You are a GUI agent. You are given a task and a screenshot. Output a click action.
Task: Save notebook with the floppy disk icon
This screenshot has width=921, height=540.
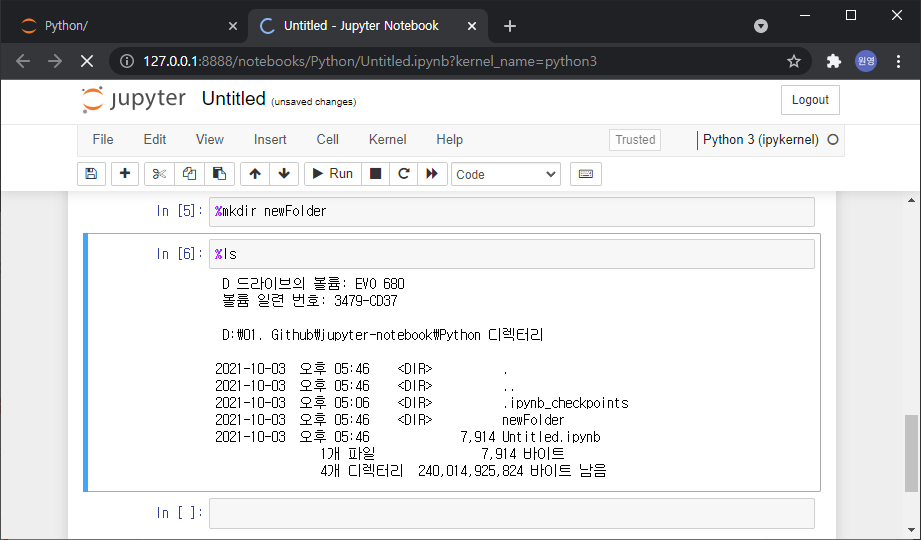pos(91,174)
